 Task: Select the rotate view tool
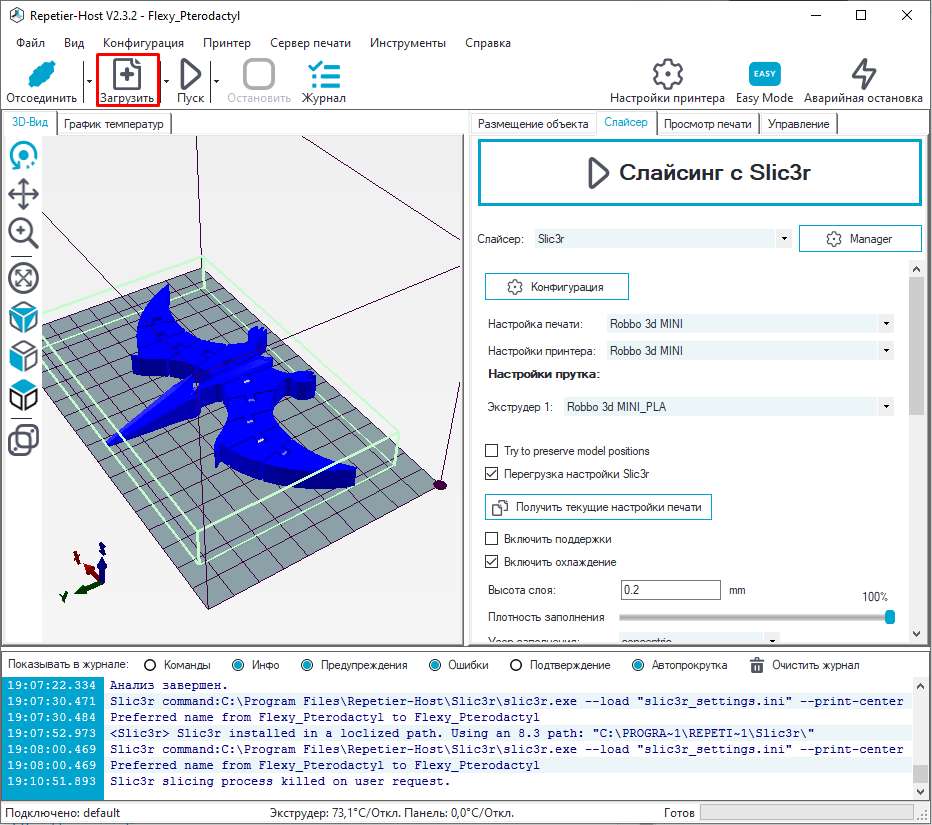[23, 156]
